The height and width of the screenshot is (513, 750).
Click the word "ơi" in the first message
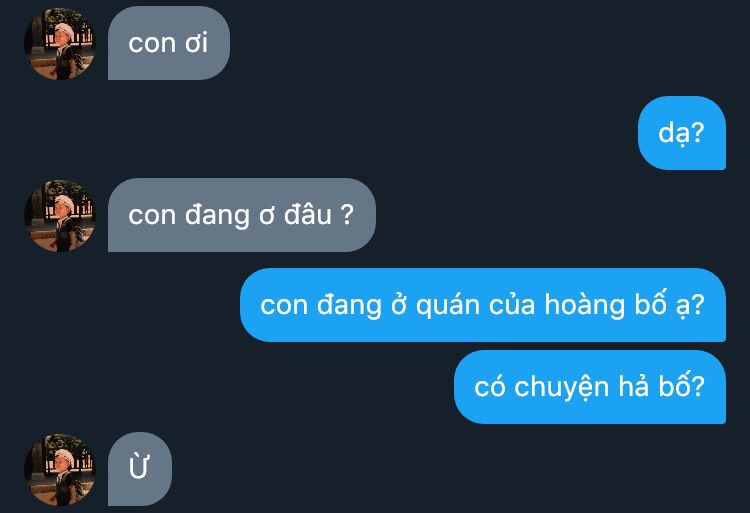pyautogui.click(x=197, y=43)
